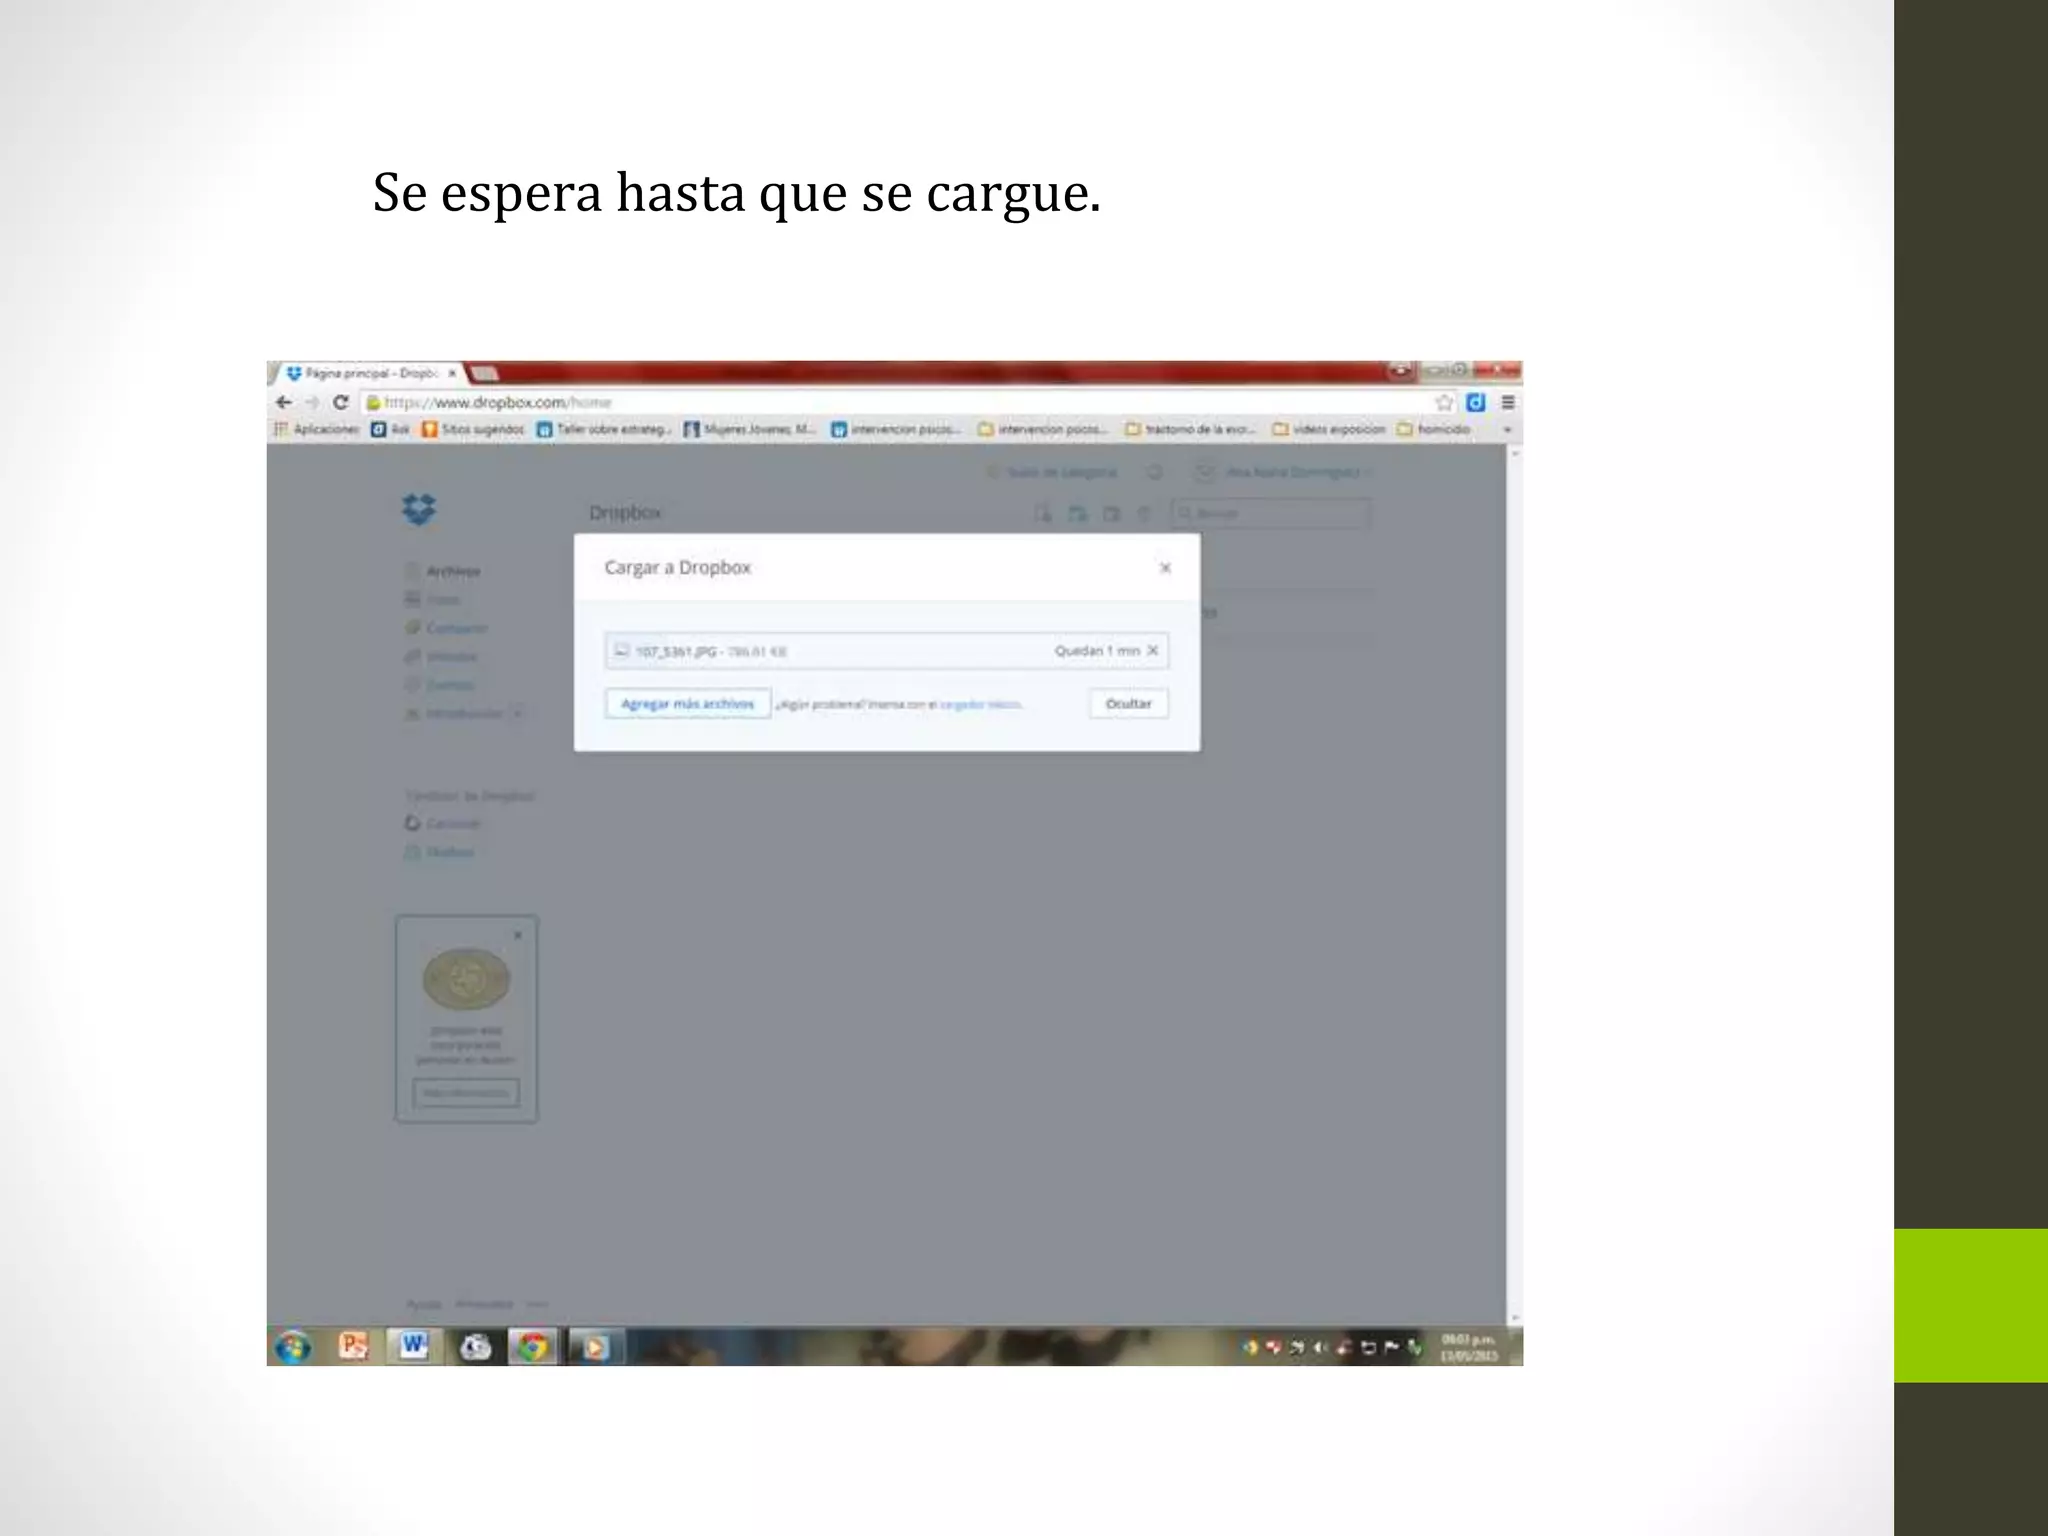Select Vínculos in Dropbox sidebar
Image resolution: width=2048 pixels, height=1536 pixels.
point(441,657)
